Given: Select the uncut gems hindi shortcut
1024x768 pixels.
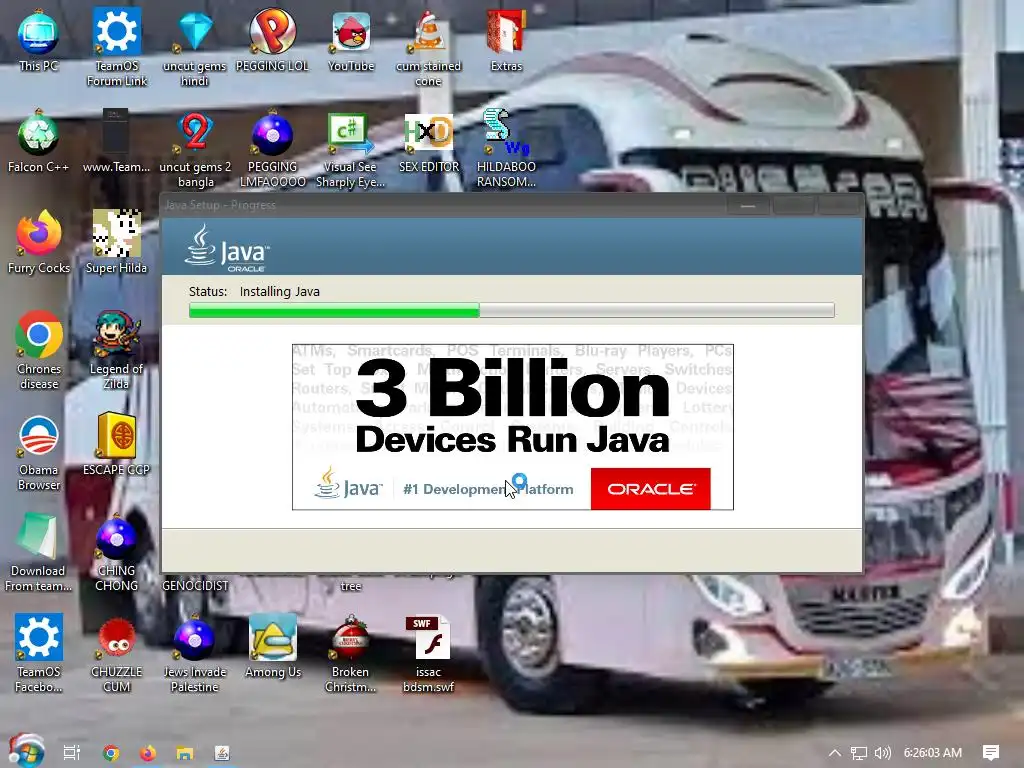Looking at the screenshot, I should (x=195, y=47).
